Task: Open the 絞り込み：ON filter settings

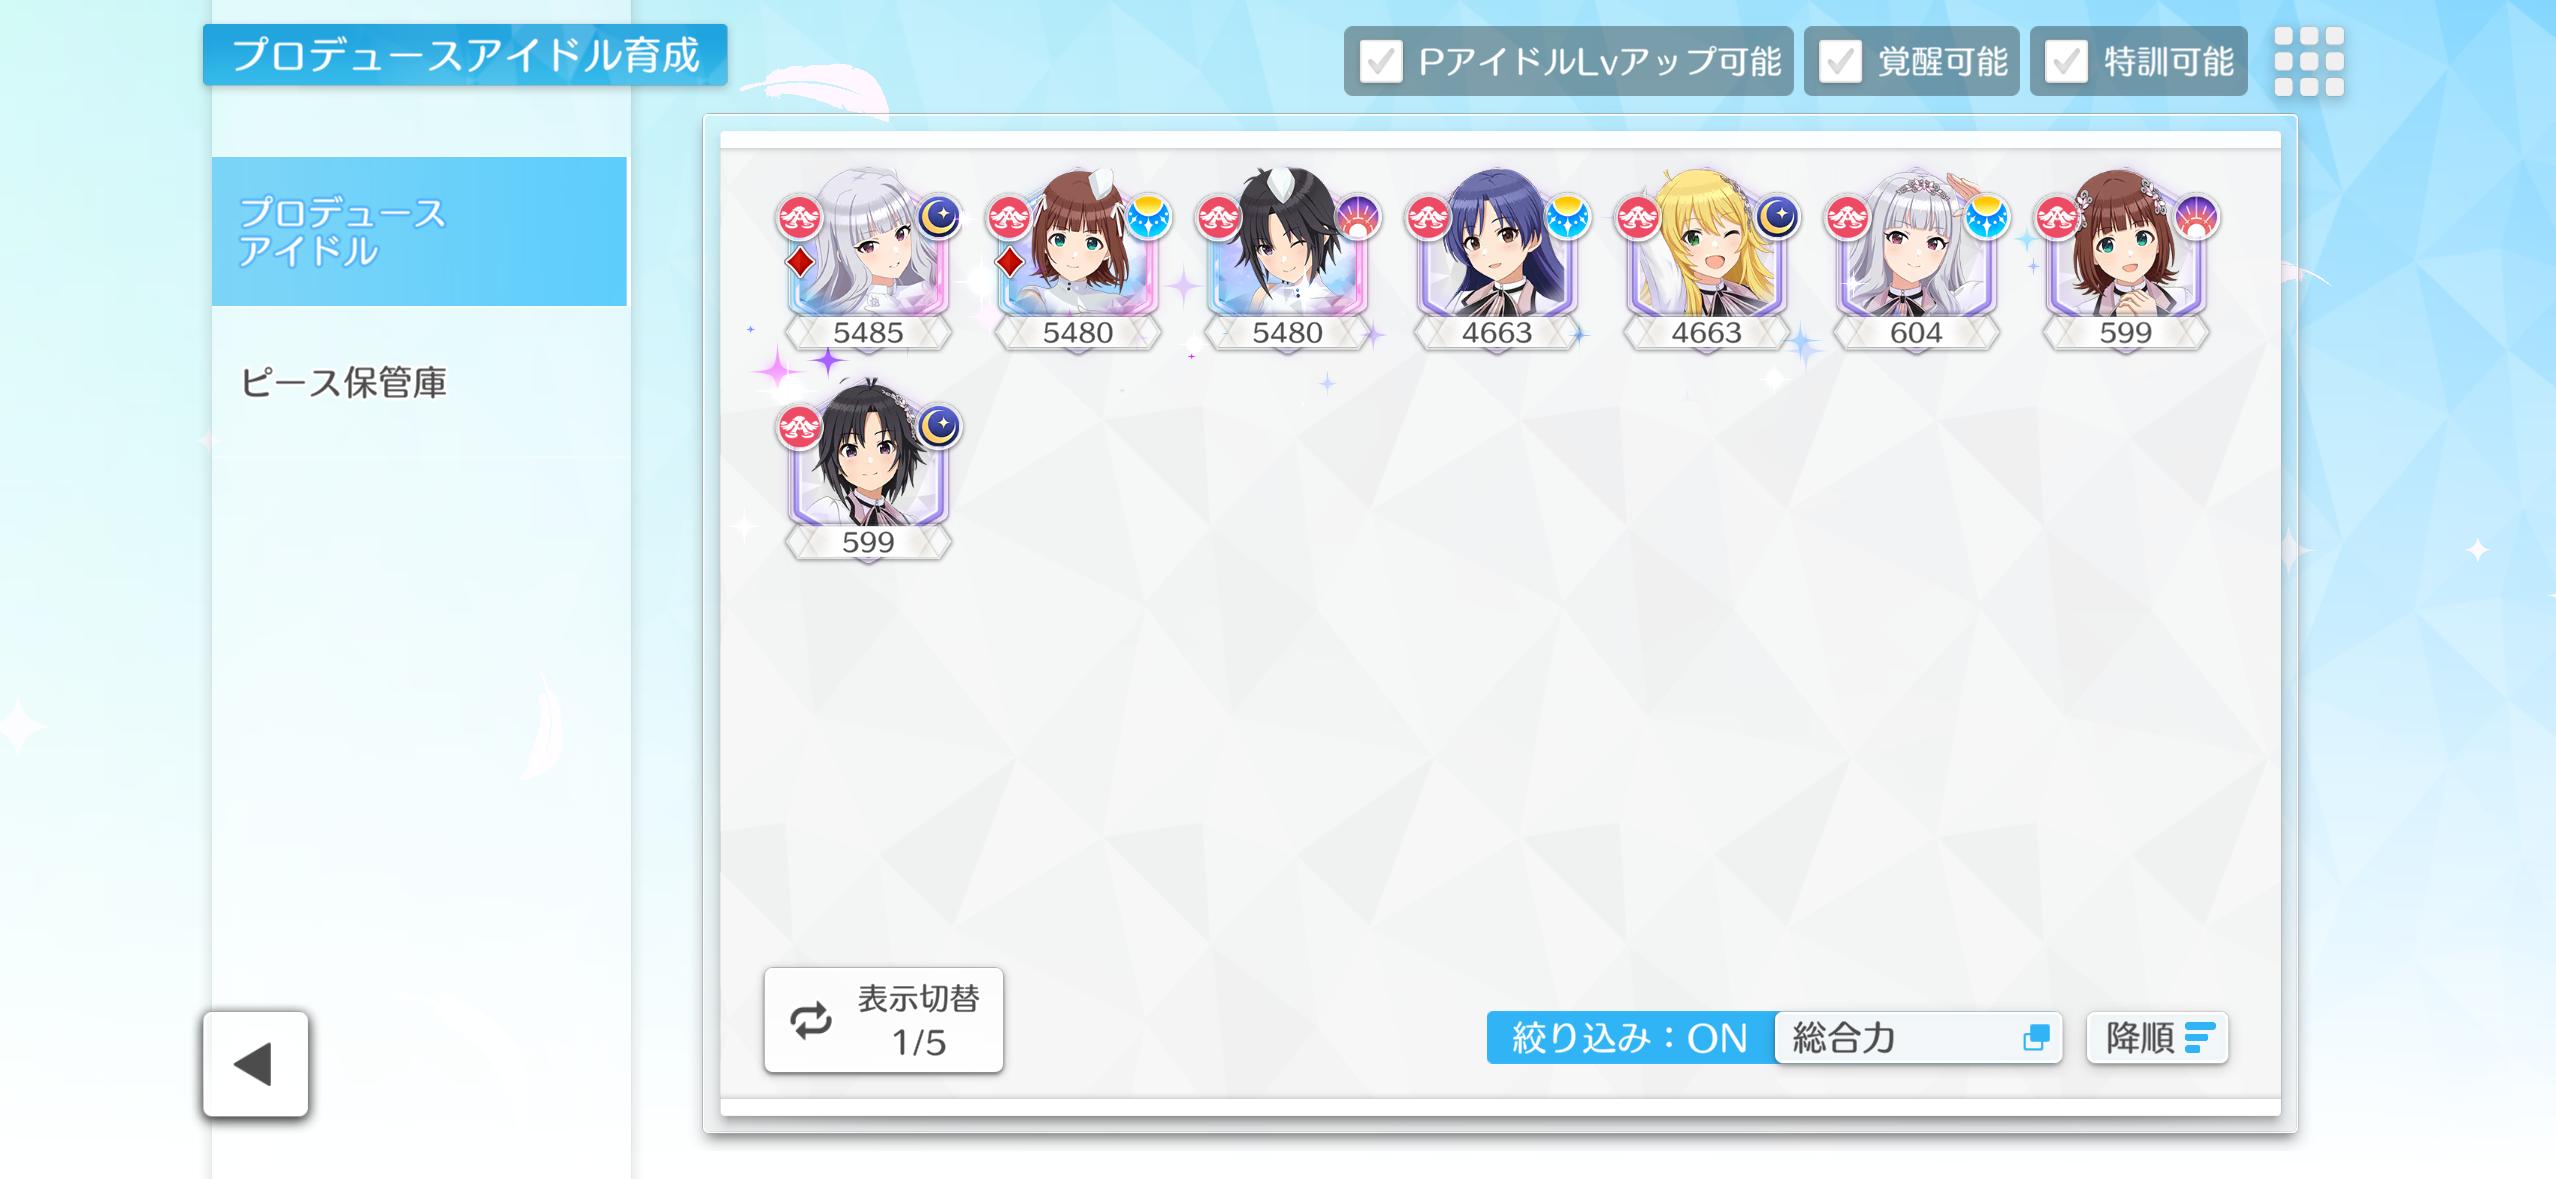Action: pos(1631,1038)
